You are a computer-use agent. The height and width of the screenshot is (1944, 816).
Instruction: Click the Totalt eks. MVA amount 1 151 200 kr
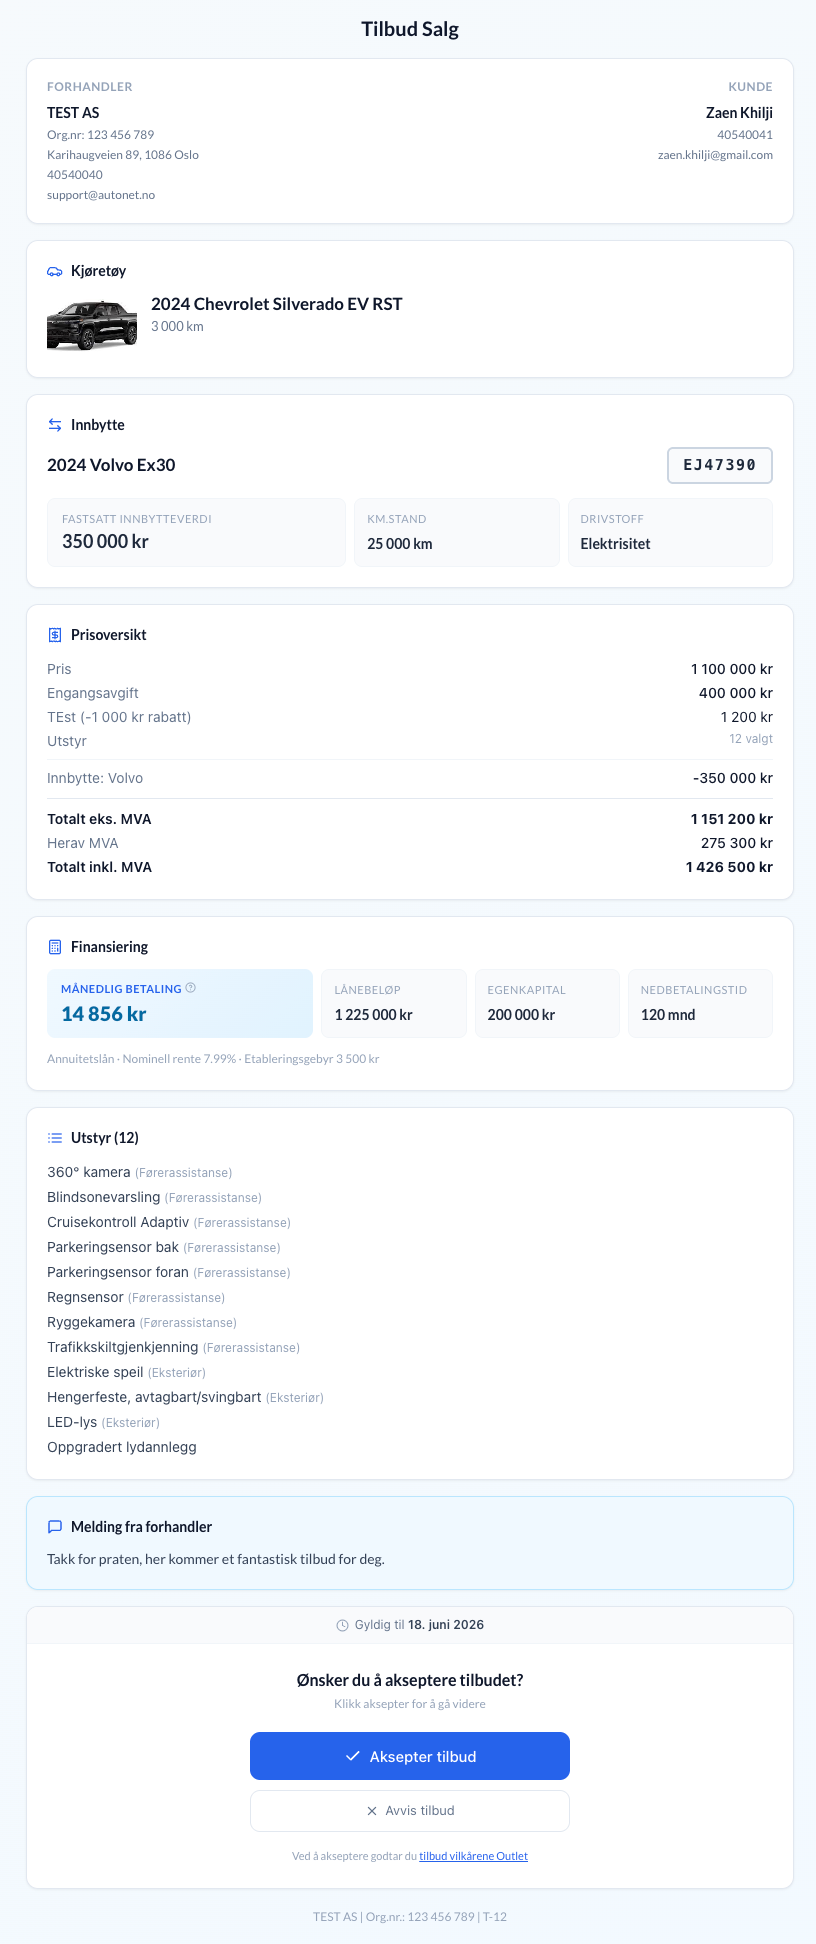732,819
